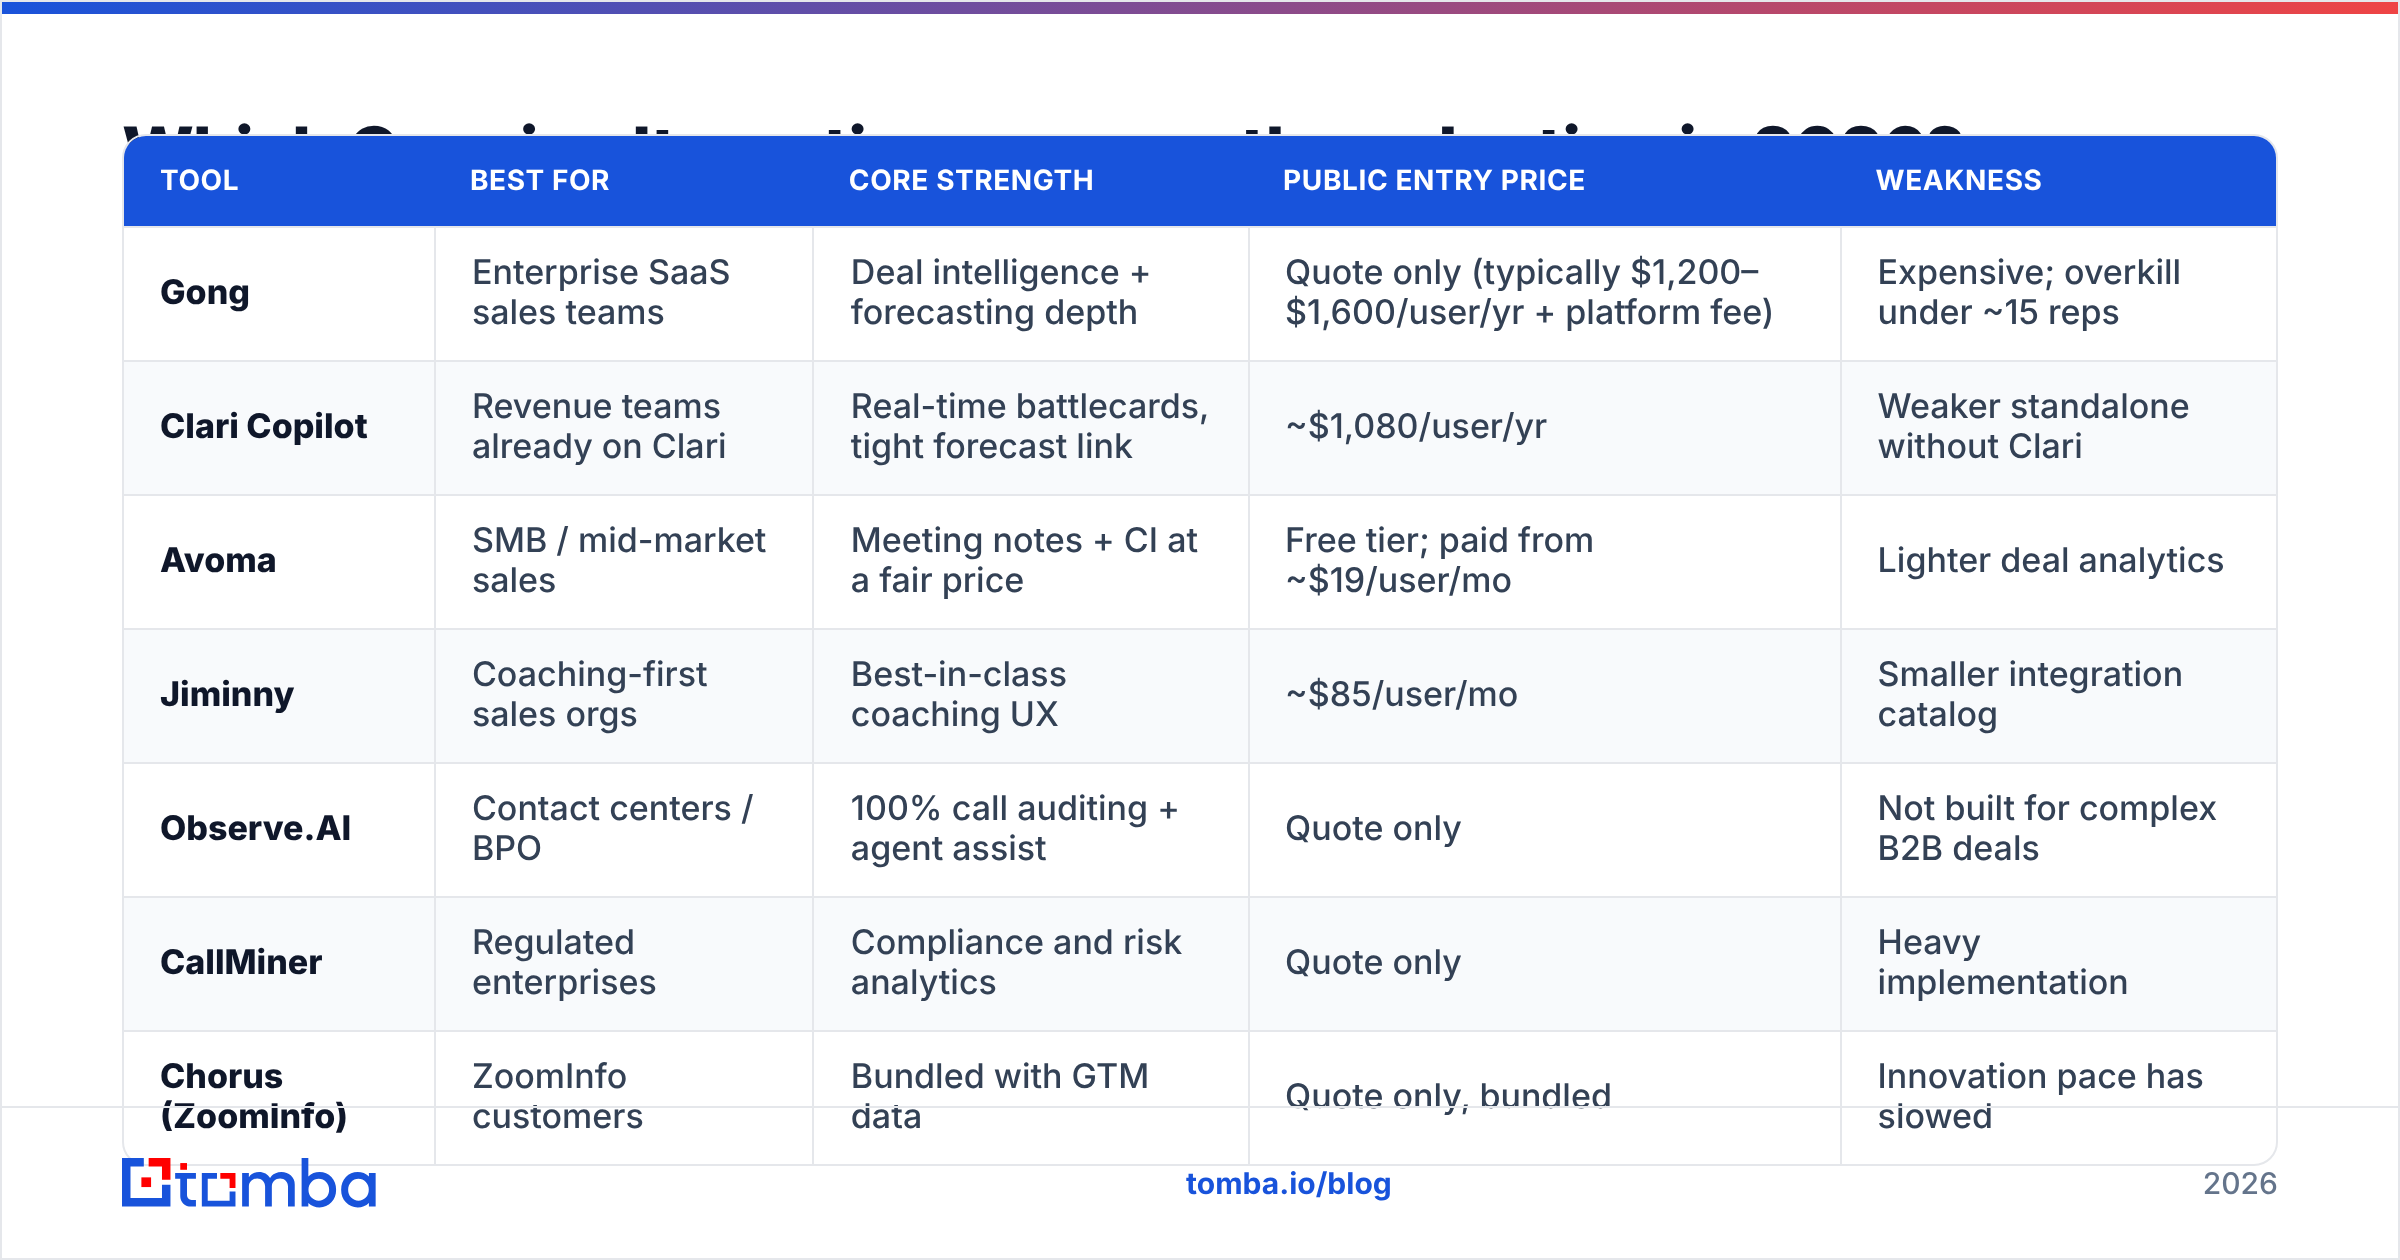
Task: Click the 2026 year label
Action: pos(2240,1184)
